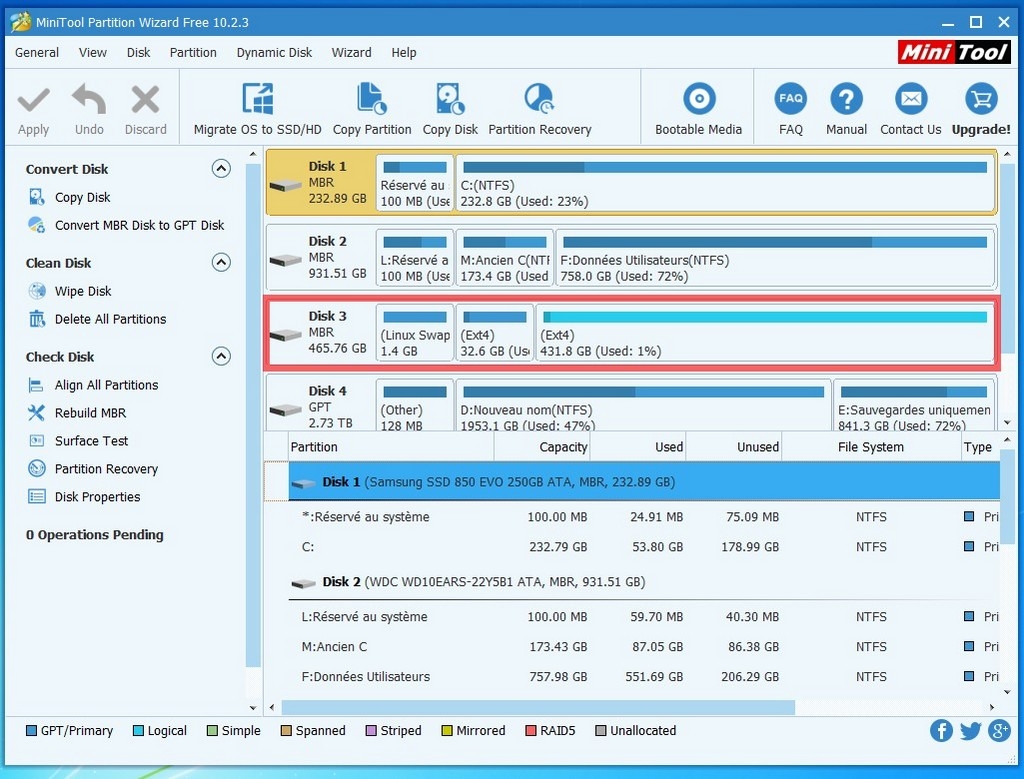Image resolution: width=1024 pixels, height=779 pixels.
Task: Select the F:Données Utilisateurs row in list
Action: click(x=644, y=677)
